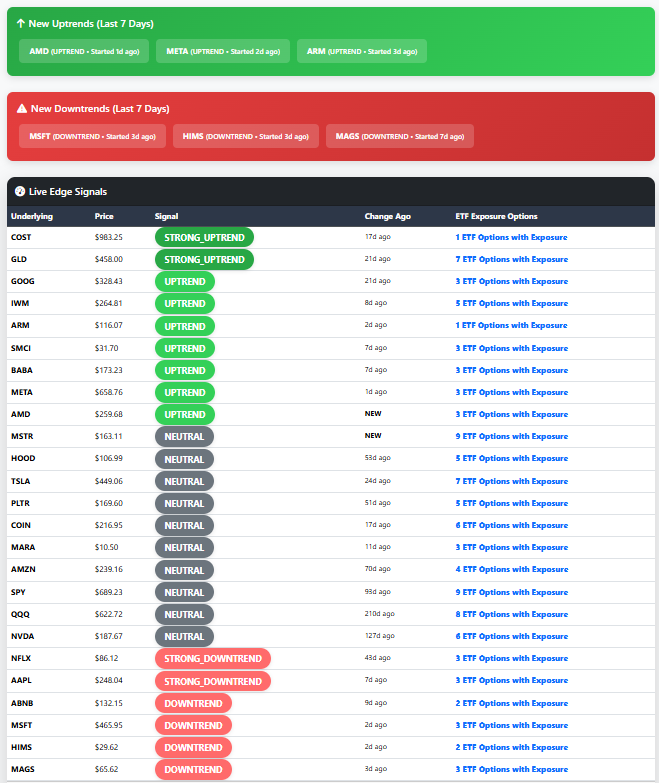Open META's ETF Options with Exposure link

[x=512, y=392]
